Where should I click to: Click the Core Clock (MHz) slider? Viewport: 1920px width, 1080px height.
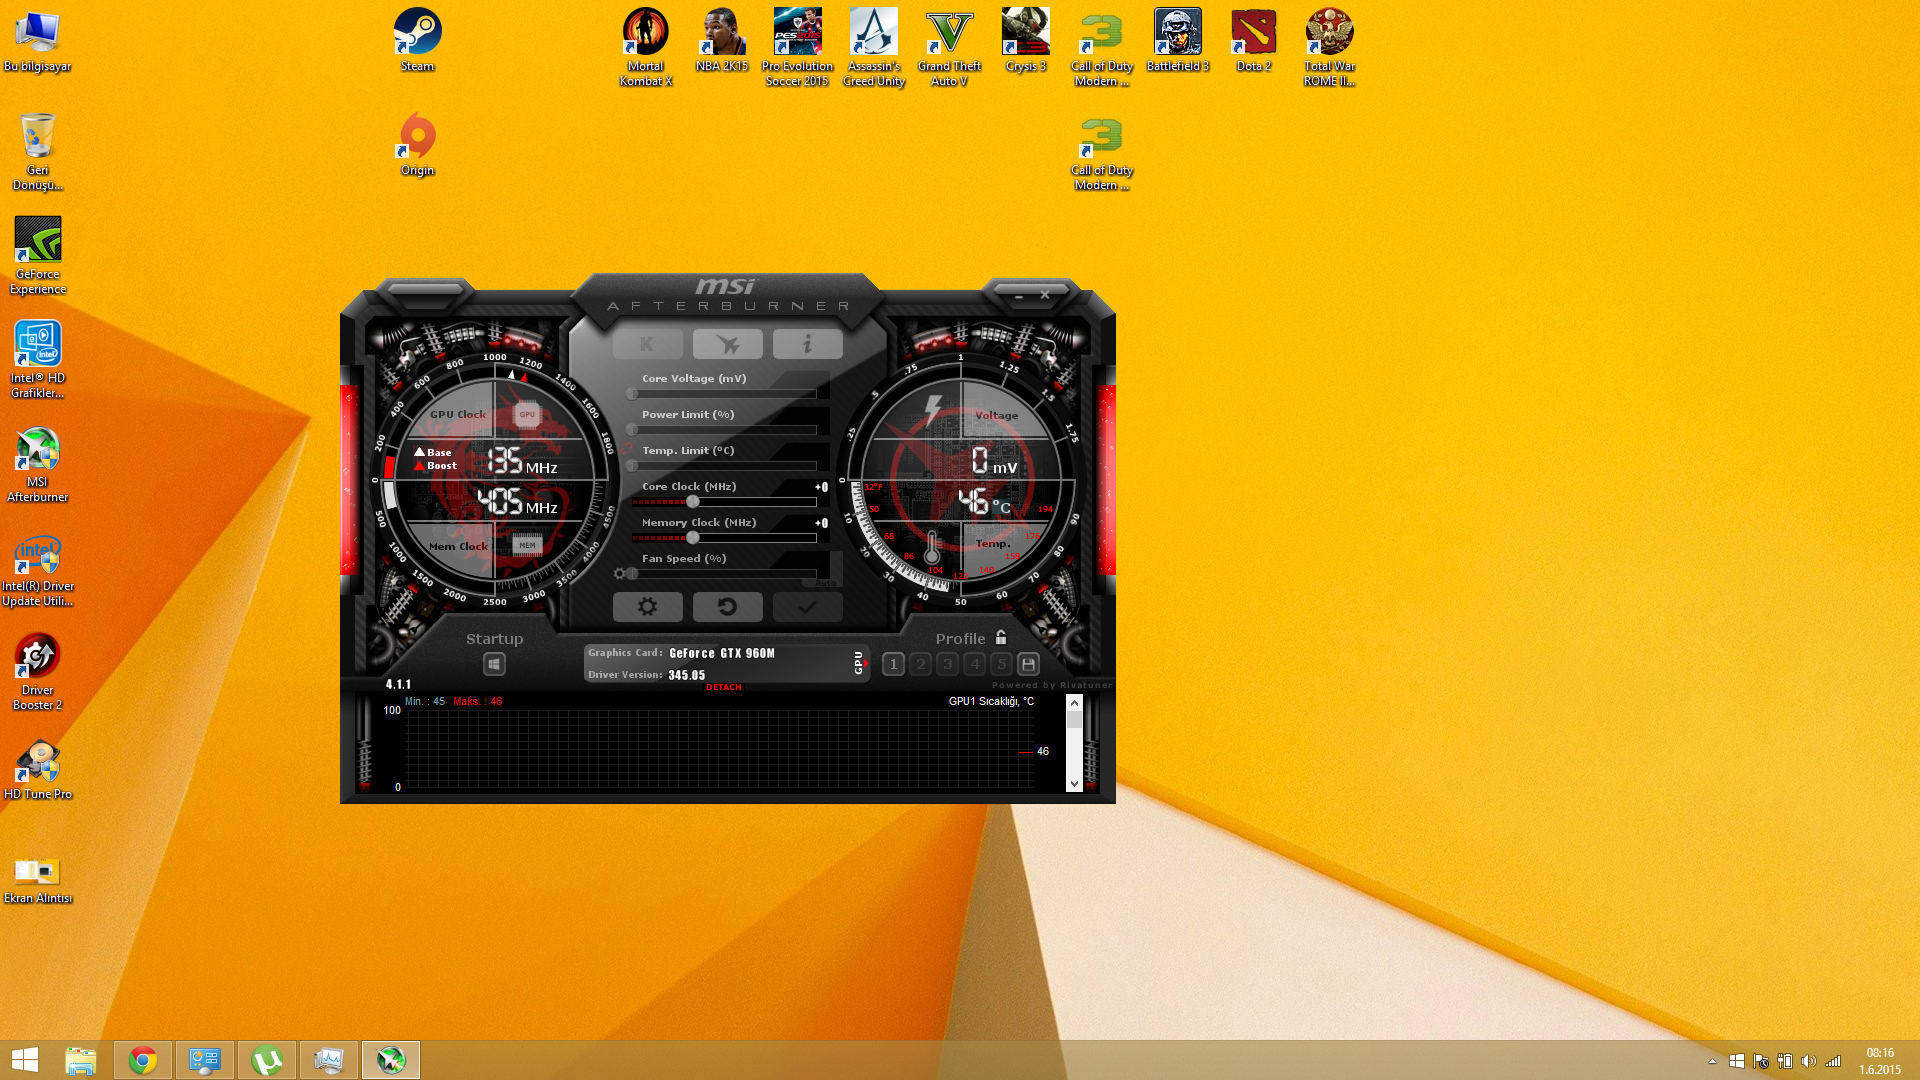tap(724, 502)
